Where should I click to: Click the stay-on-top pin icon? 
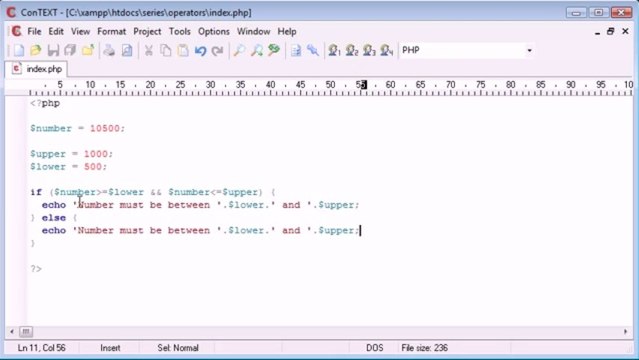[x=313, y=51]
